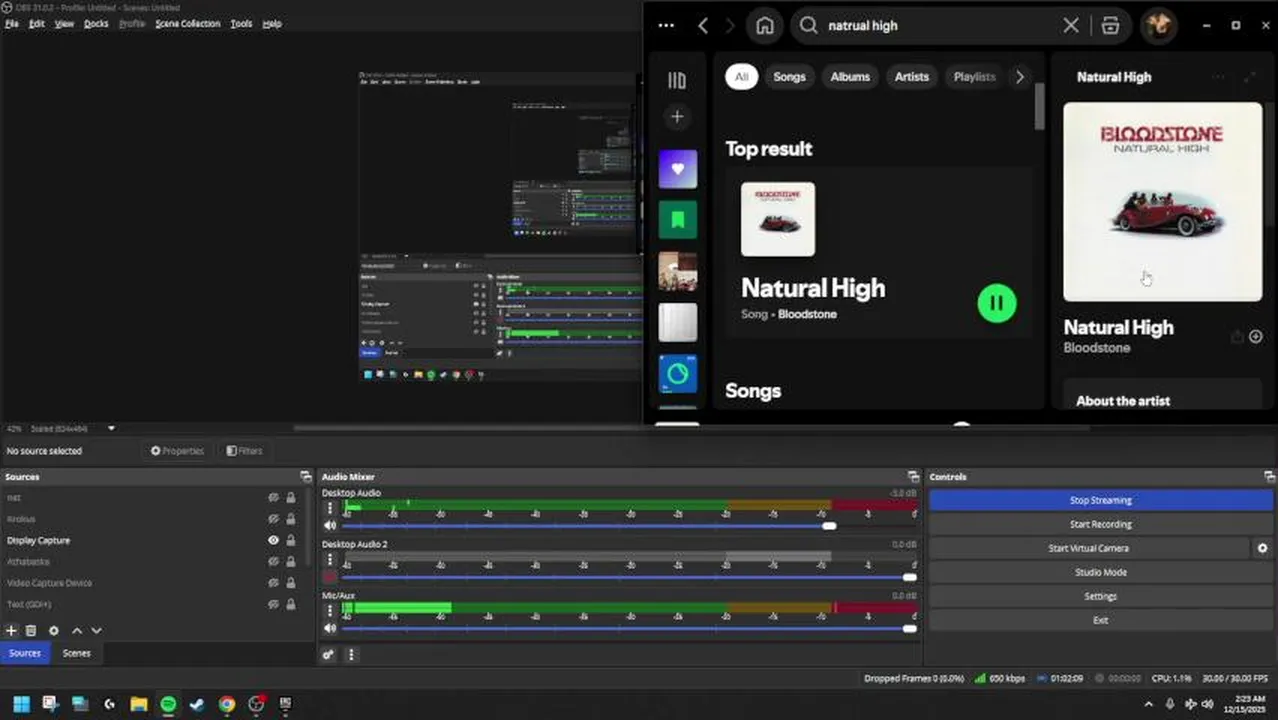The width and height of the screenshot is (1278, 720).
Task: Open Your Library icon in Spotify sidebar
Action: [677, 81]
